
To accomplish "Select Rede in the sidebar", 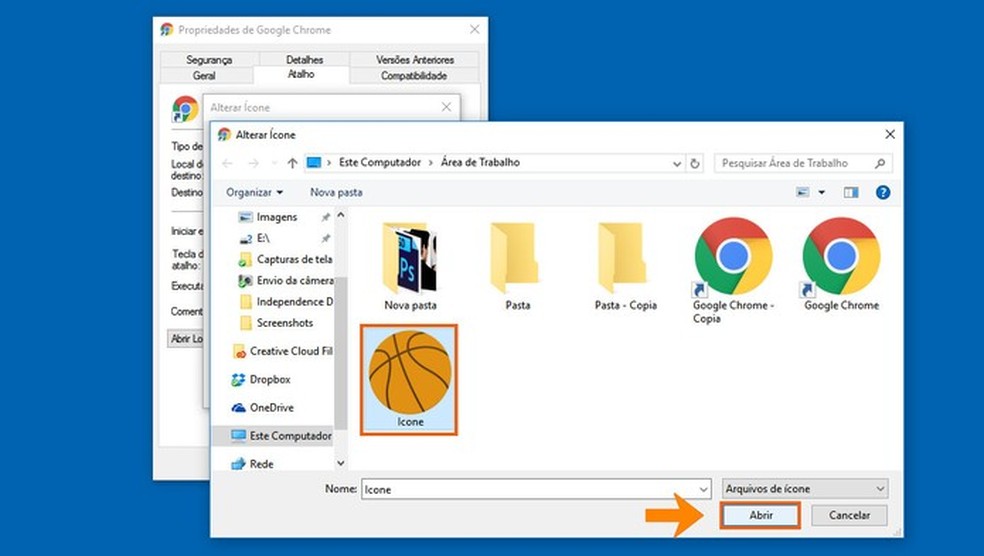I will click(x=252, y=464).
